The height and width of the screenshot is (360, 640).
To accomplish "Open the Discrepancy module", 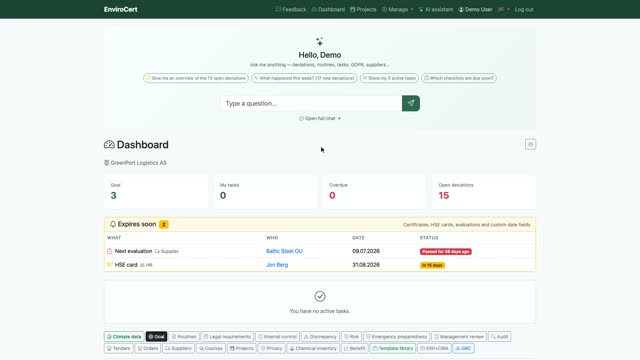I will [x=320, y=337].
